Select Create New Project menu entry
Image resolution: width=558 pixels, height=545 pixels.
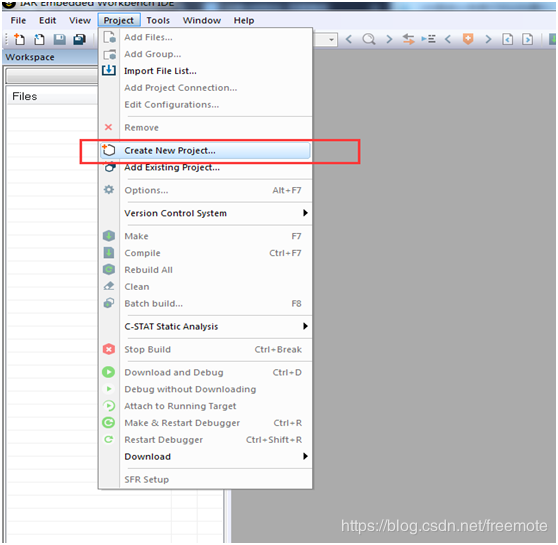point(206,151)
